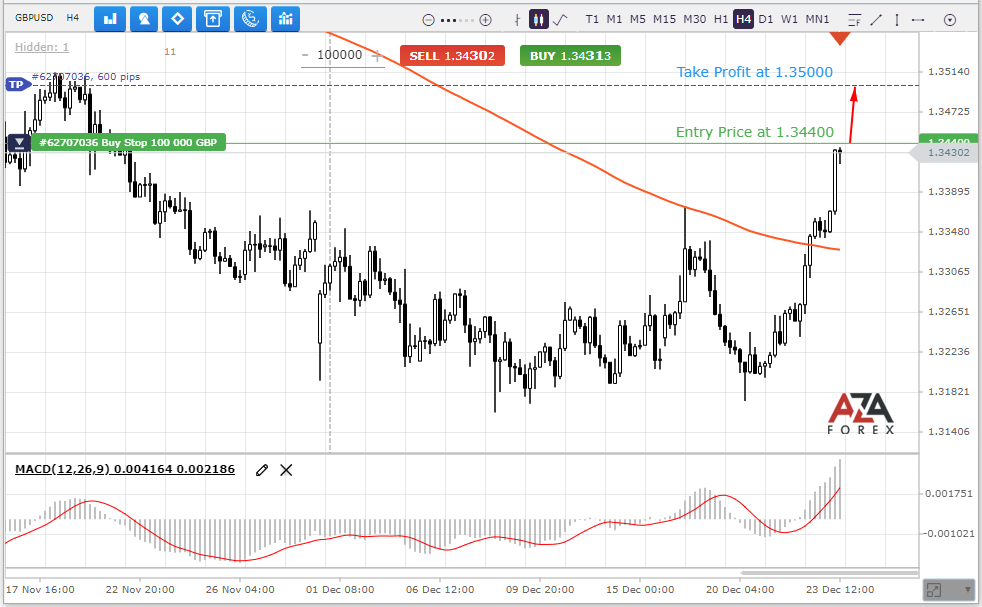Select the trend line drawing tool
Screen dimensions: 982x607
(x=876, y=20)
